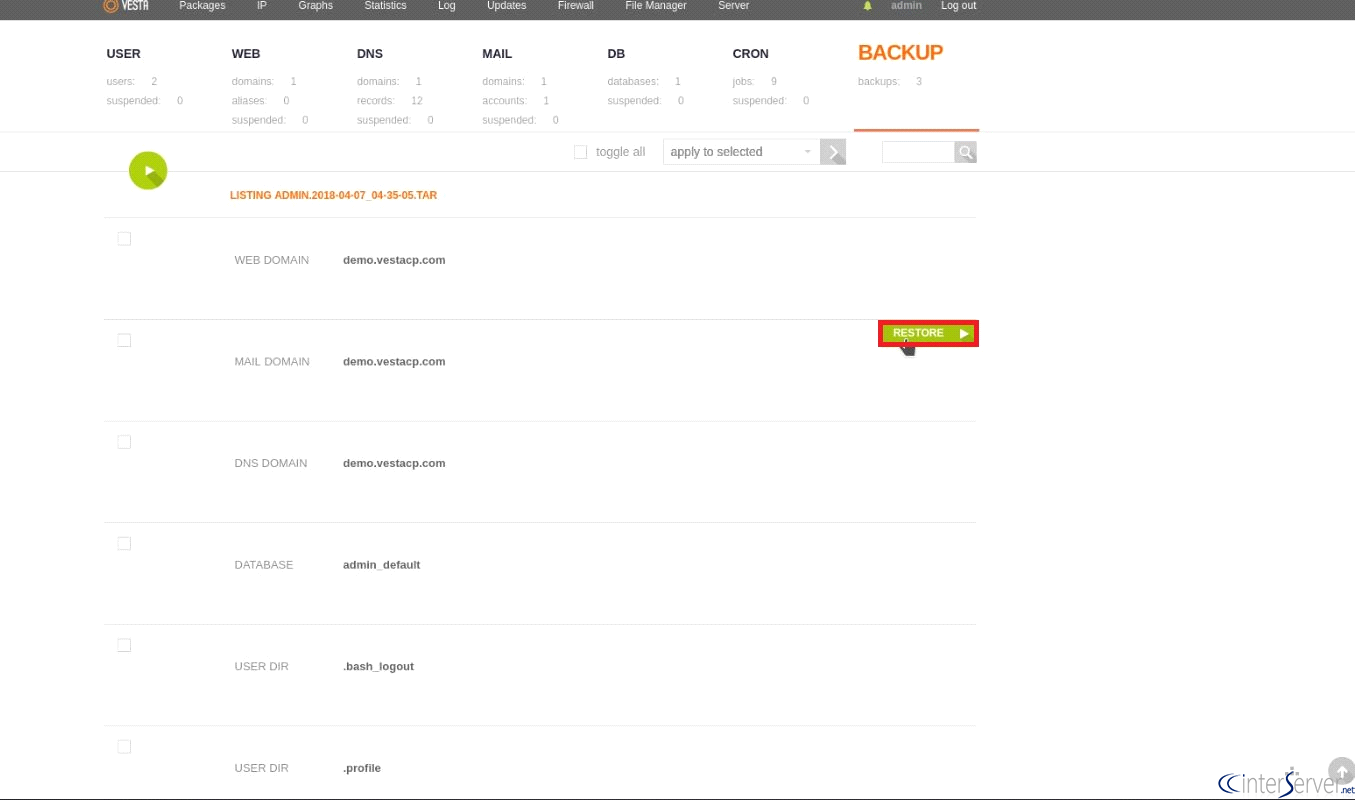Open the notifications bell
Image resolution: width=1355 pixels, height=800 pixels.
[x=867, y=6]
